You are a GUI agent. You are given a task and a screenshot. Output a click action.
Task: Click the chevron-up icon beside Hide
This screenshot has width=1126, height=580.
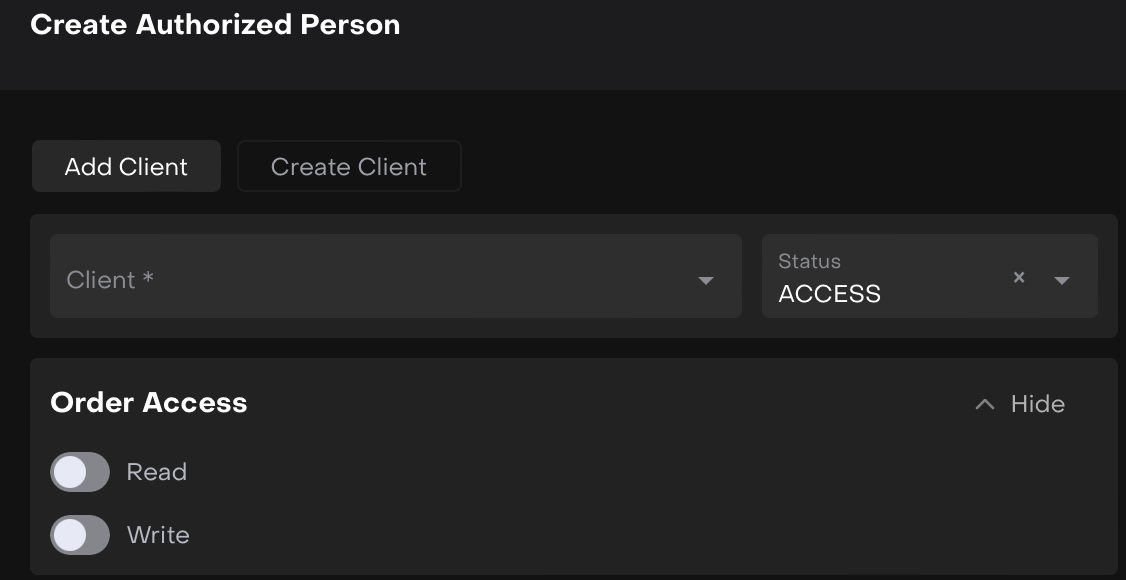point(985,404)
